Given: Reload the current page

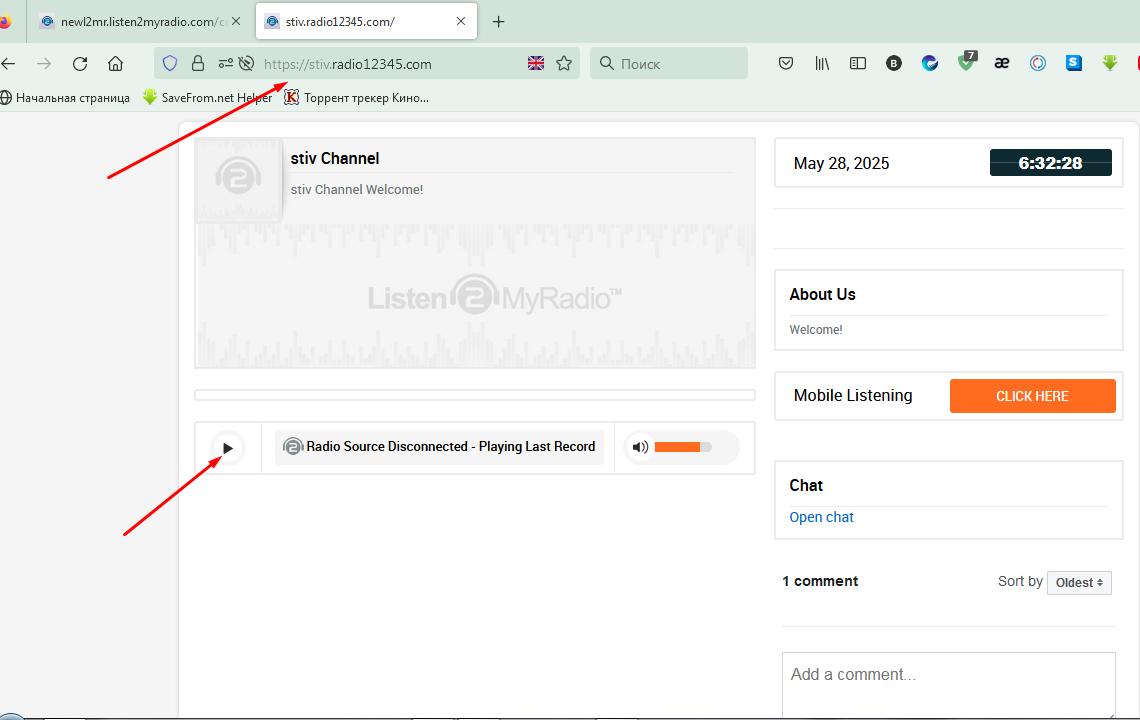Looking at the screenshot, I should point(80,64).
